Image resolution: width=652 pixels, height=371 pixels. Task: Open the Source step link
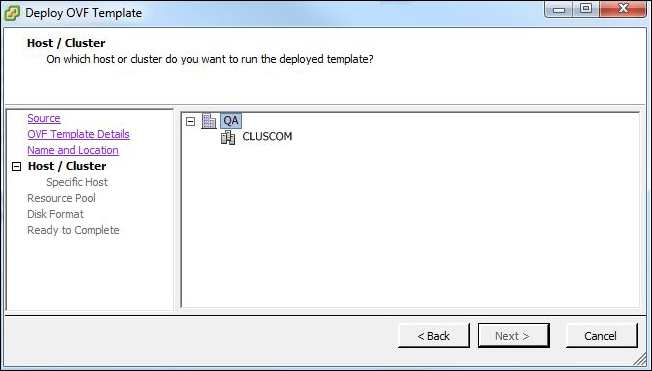(44, 118)
